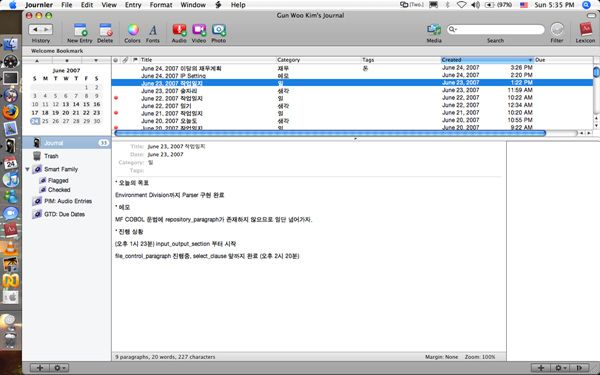The image size is (600, 375).
Task: Select the Welcome Bookmark tab
Action: coord(57,51)
